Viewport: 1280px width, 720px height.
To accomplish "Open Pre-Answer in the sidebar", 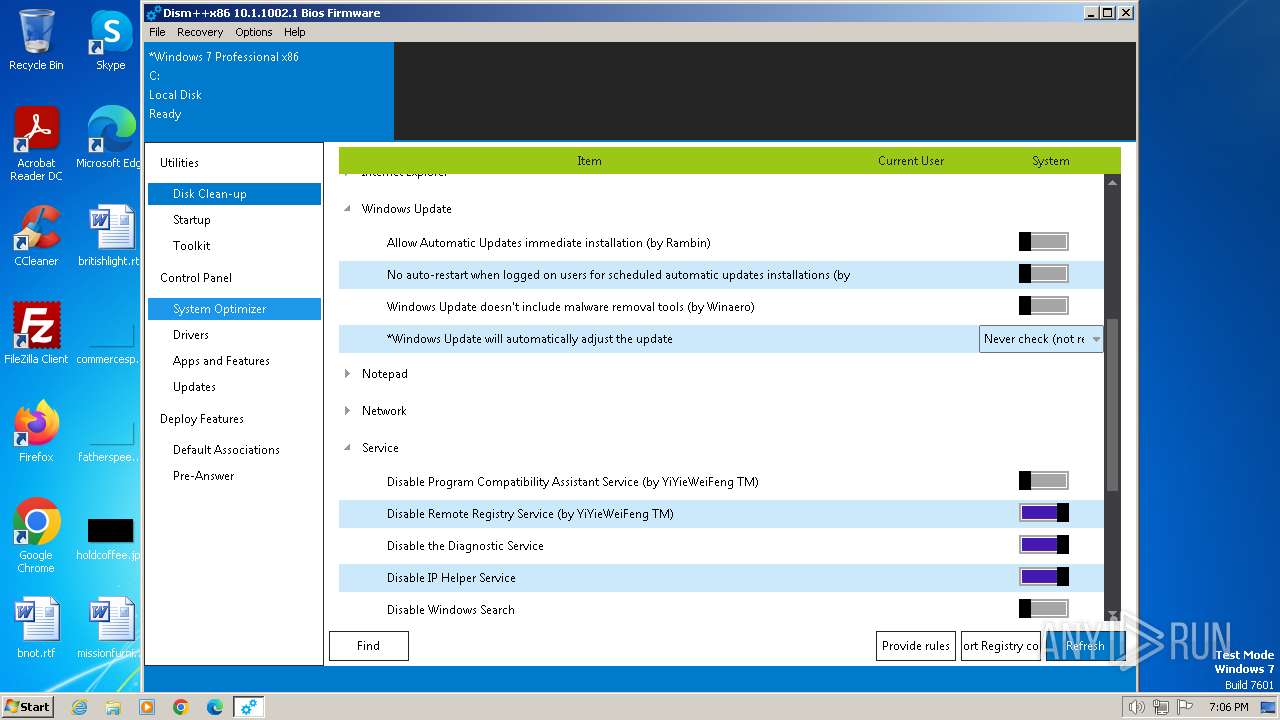I will click(x=204, y=476).
